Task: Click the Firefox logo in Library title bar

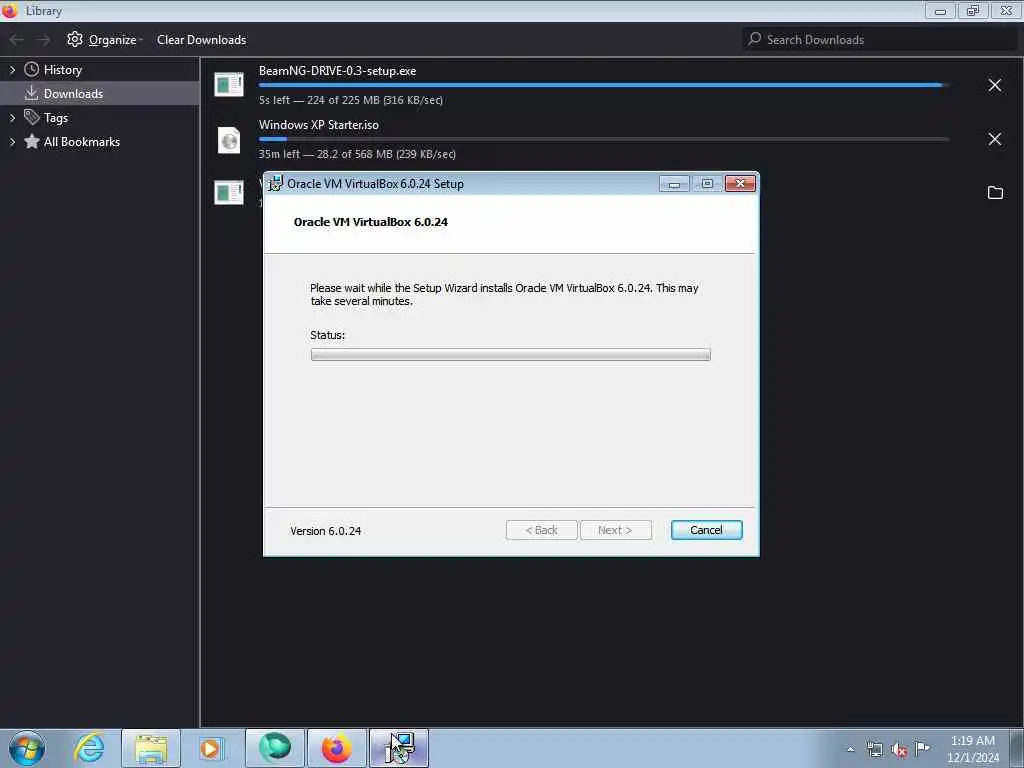Action: tap(10, 10)
